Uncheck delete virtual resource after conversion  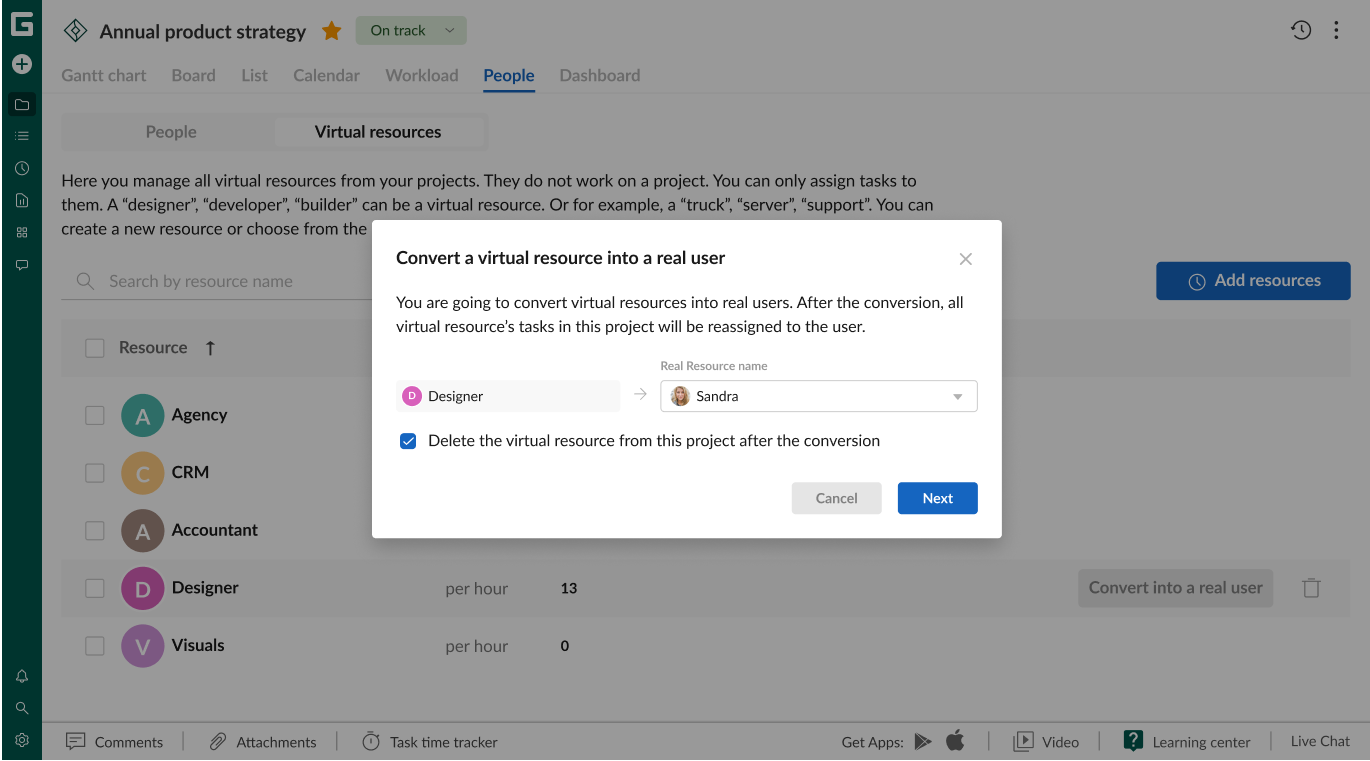click(x=408, y=440)
